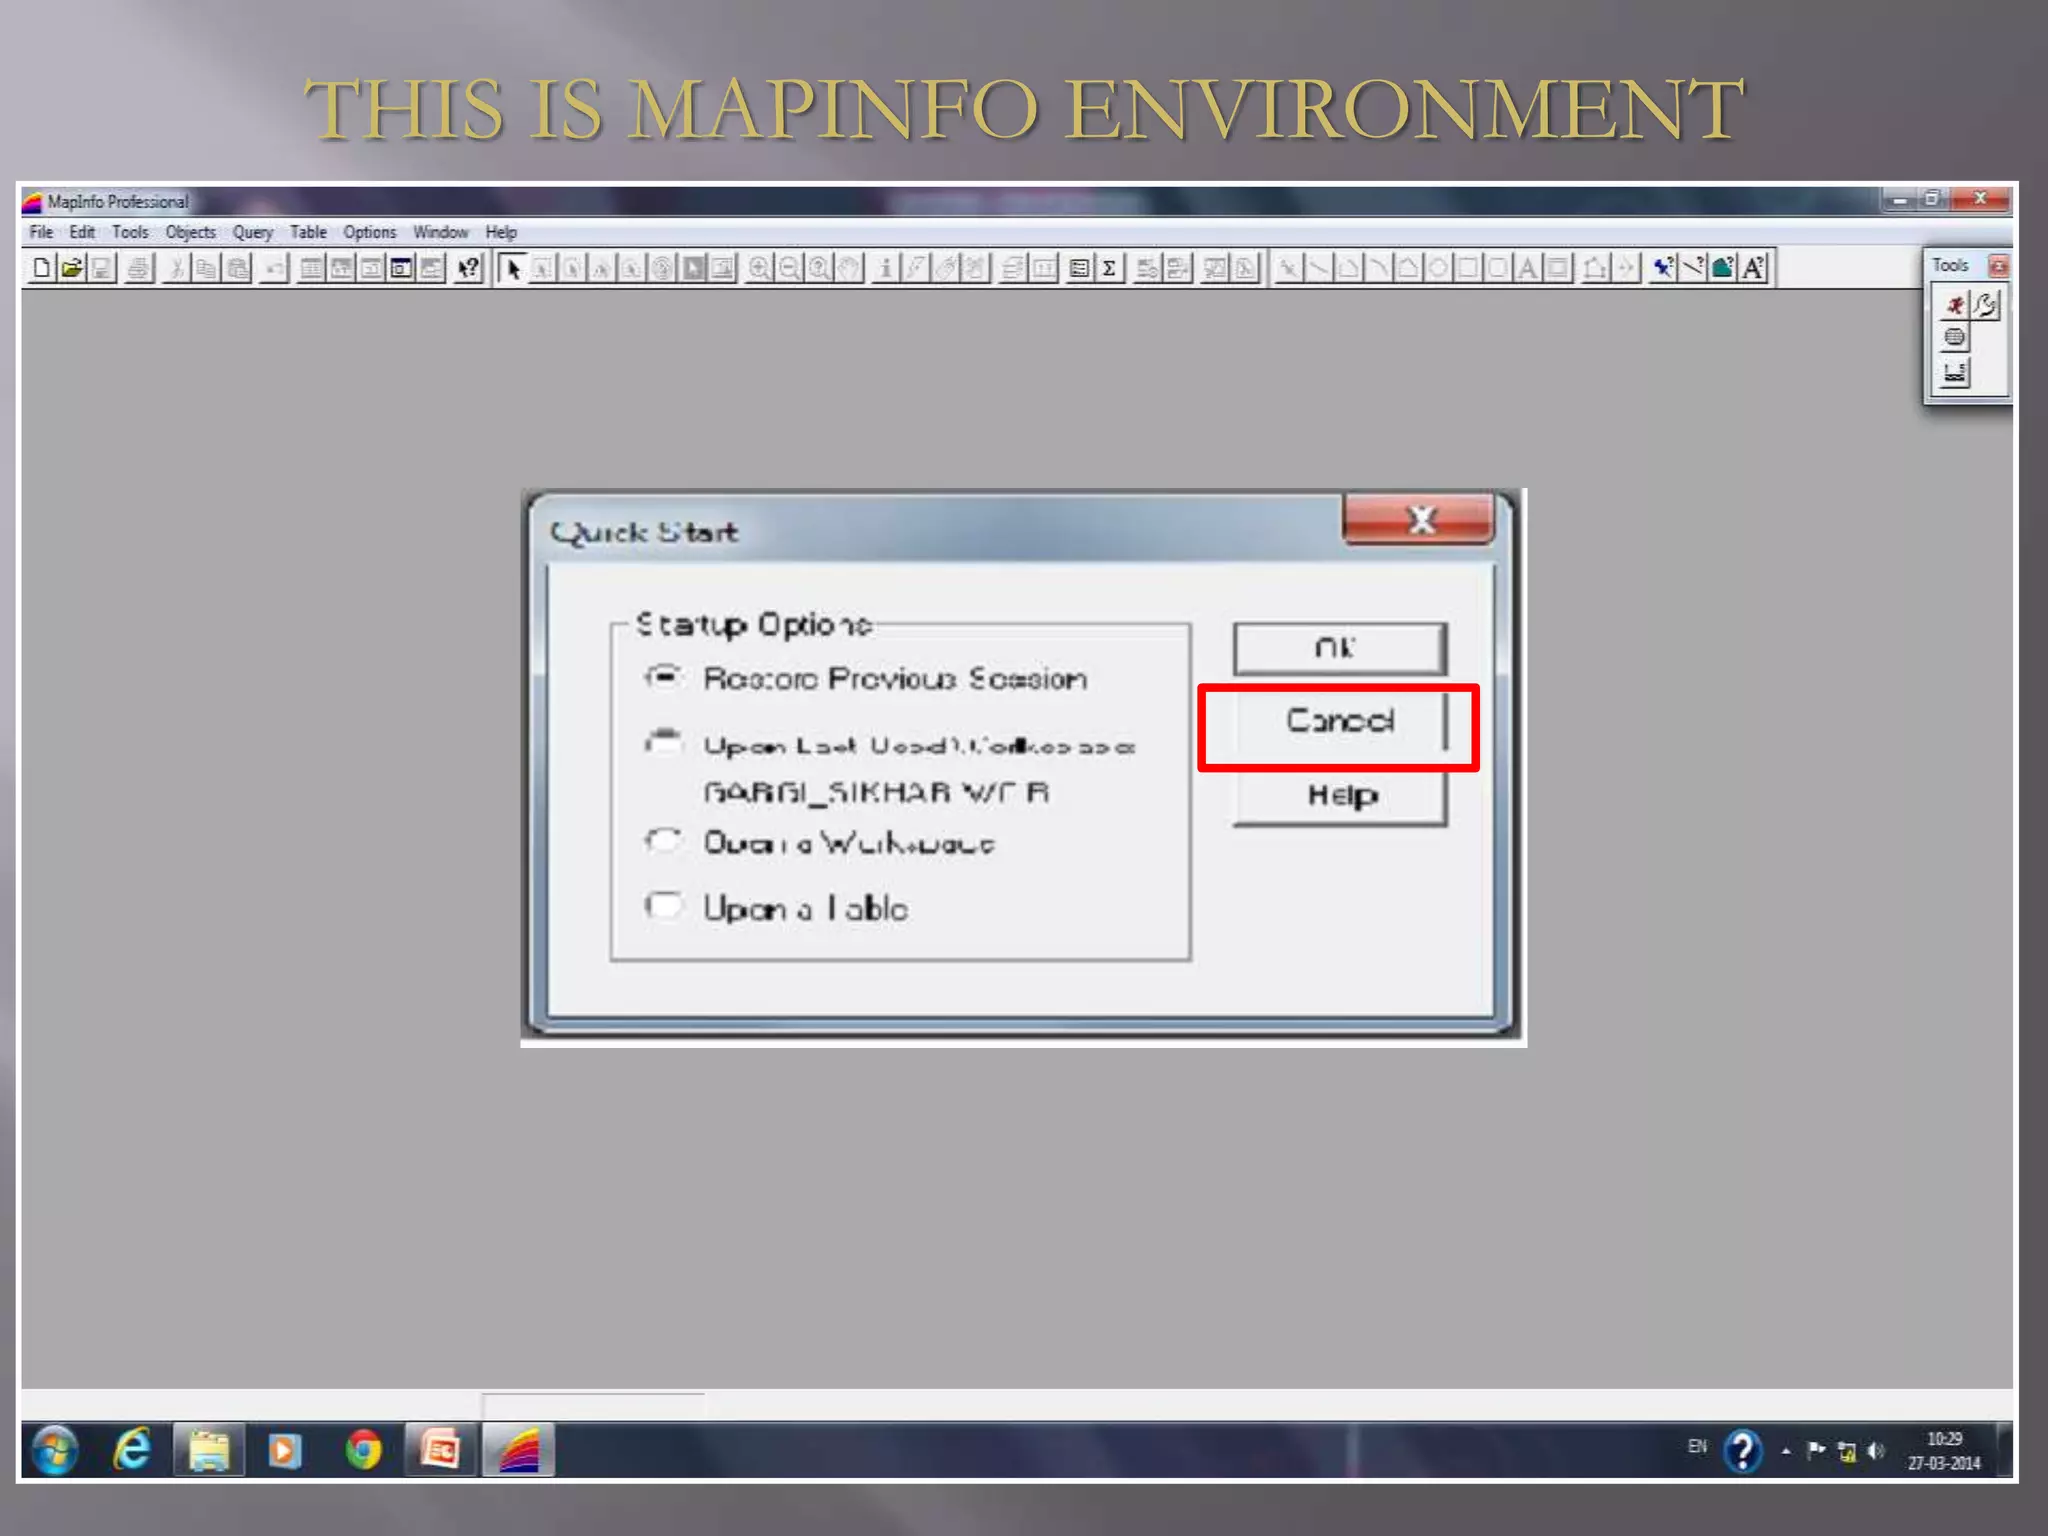Image resolution: width=2048 pixels, height=1536 pixels.
Task: Launch Internet Explorer from taskbar
Action: (132, 1450)
